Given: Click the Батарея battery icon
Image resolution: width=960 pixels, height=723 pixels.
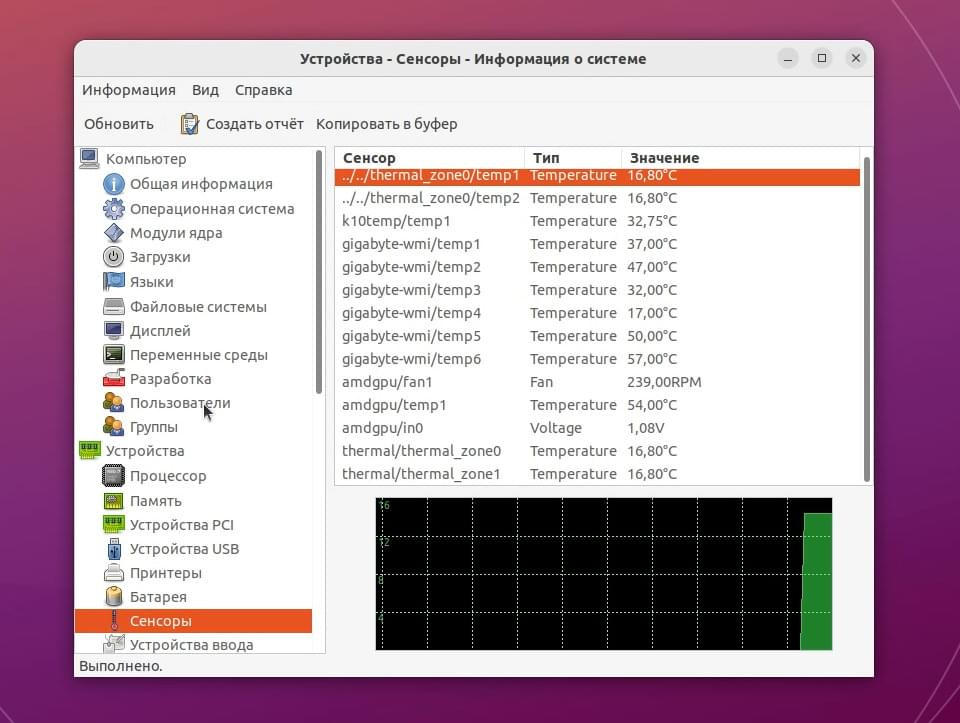Looking at the screenshot, I should [x=113, y=596].
